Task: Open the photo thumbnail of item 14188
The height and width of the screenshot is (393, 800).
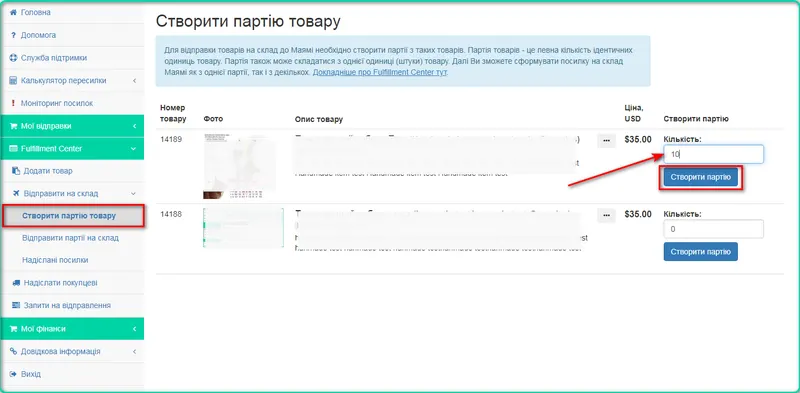Action: point(243,228)
